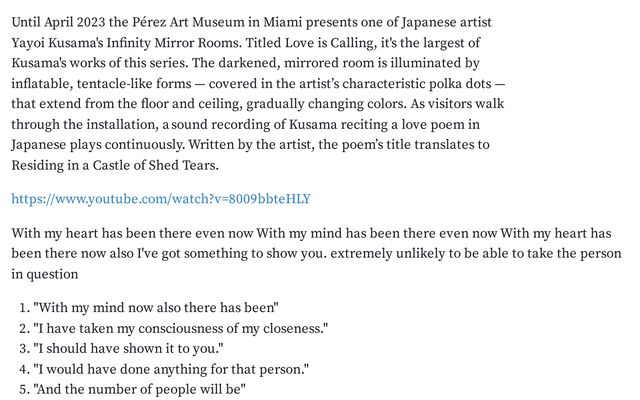Open the YouTube video link

click(x=161, y=198)
